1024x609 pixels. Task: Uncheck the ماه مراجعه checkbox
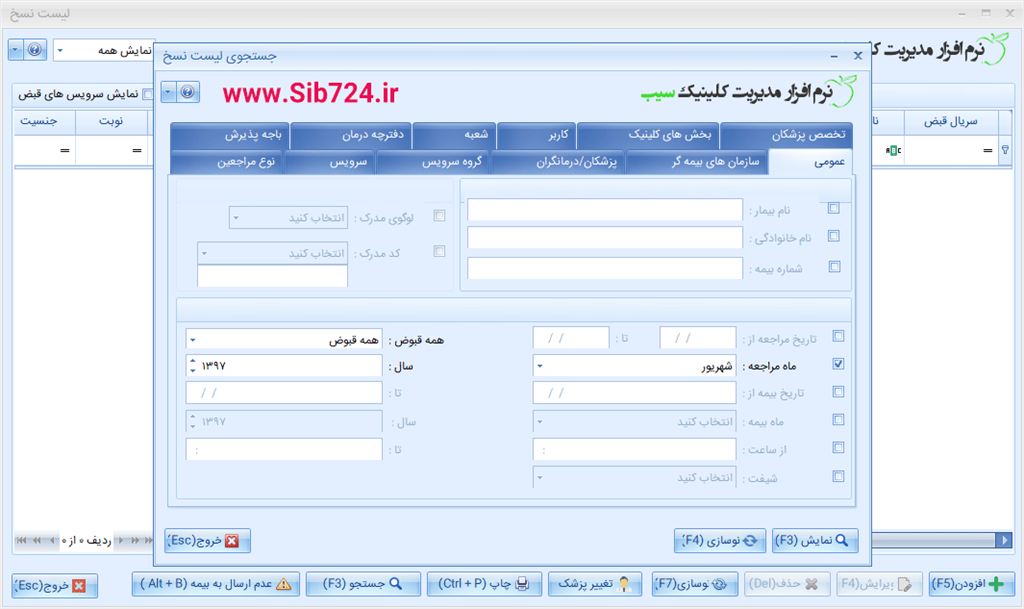[839, 364]
